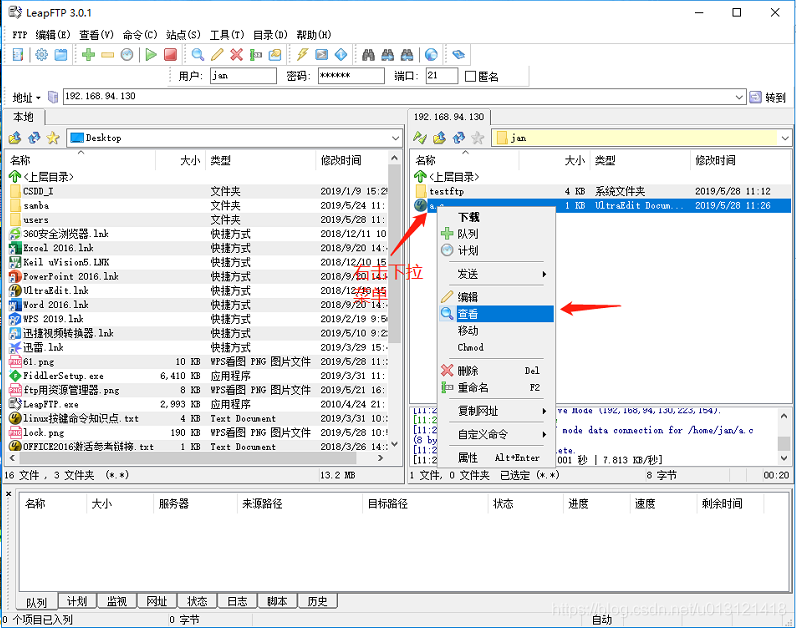Refresh the local Desktop pane
Image resolution: width=796 pixels, height=628 pixels.
tap(34, 138)
